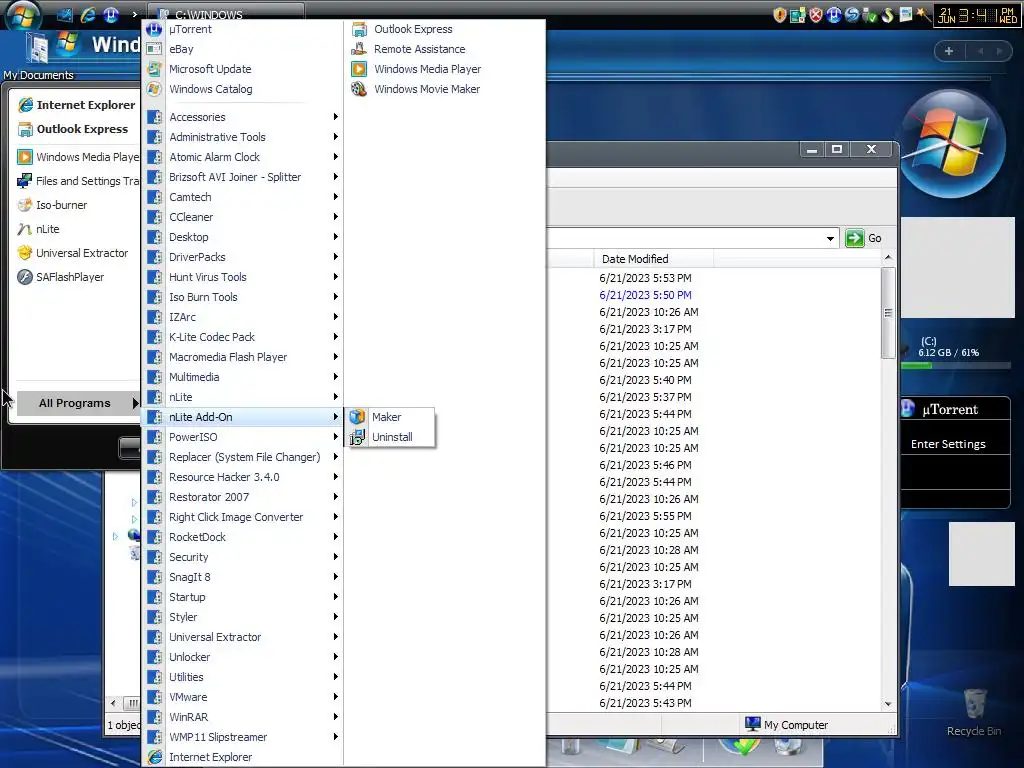Click the C: drive usage bar gadget
The image size is (1024, 768).
(955, 366)
